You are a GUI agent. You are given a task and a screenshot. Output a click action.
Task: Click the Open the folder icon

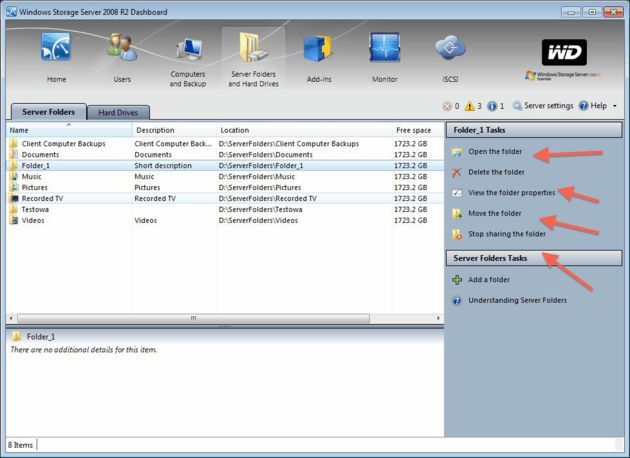457,152
